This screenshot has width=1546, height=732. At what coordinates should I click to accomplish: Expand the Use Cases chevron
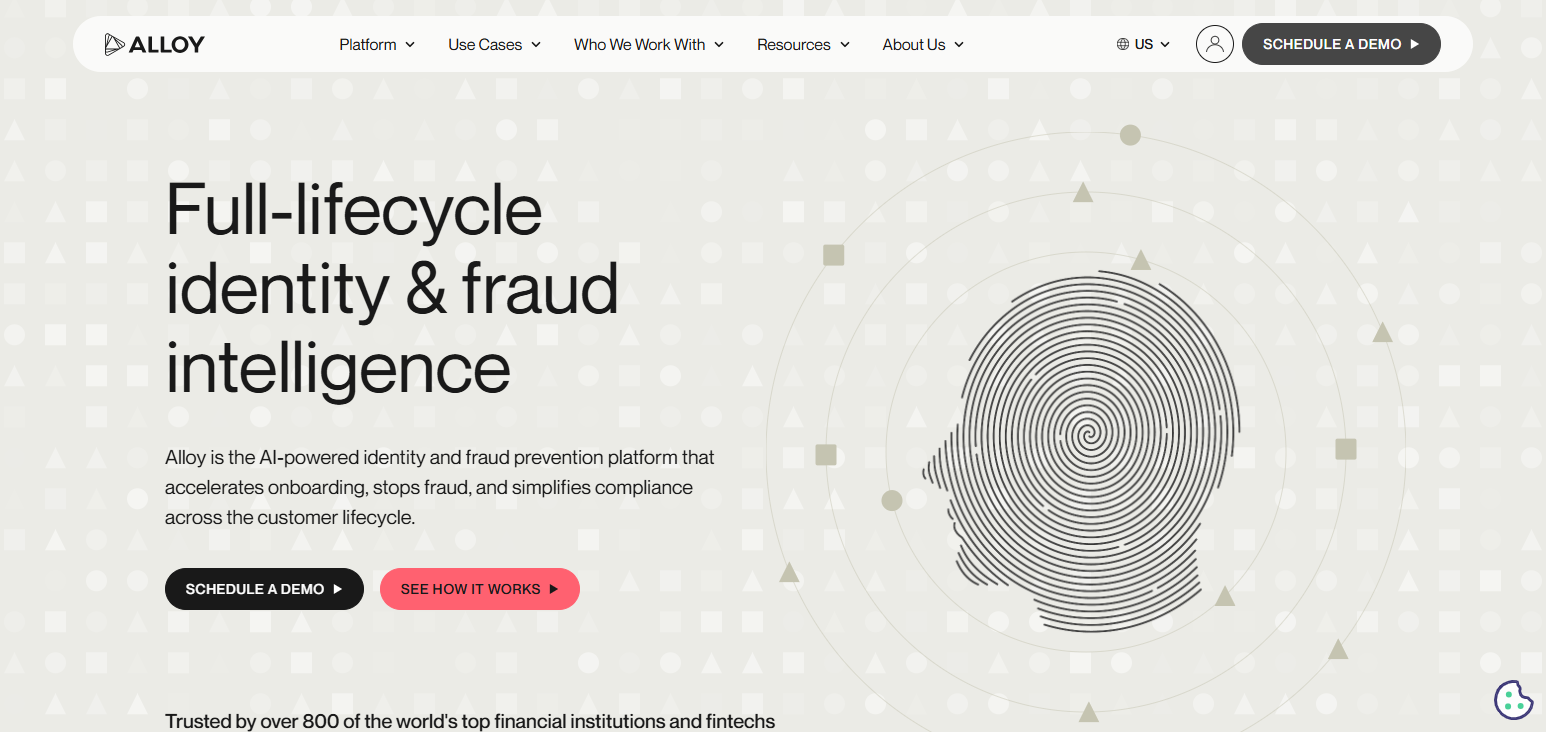(536, 44)
